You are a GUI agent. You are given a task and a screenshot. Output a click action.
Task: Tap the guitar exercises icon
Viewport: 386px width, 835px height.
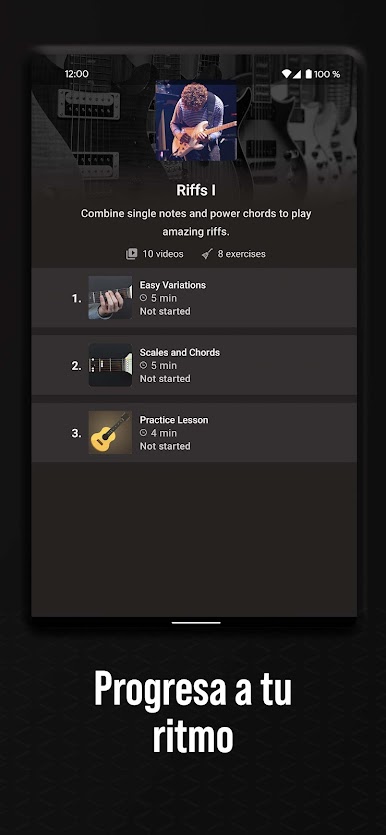point(207,254)
